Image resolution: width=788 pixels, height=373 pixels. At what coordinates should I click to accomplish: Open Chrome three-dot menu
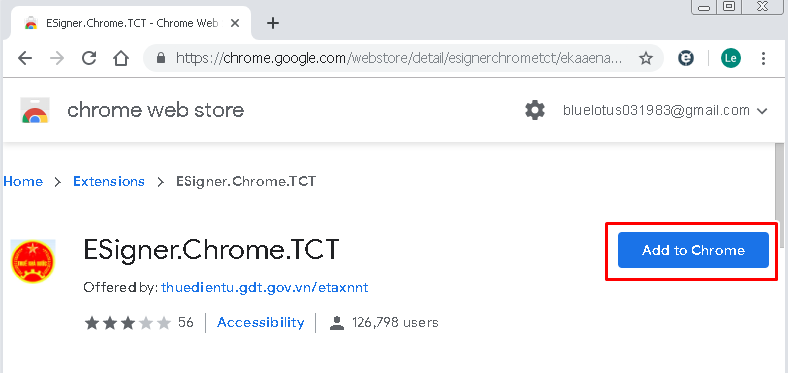[x=763, y=58]
